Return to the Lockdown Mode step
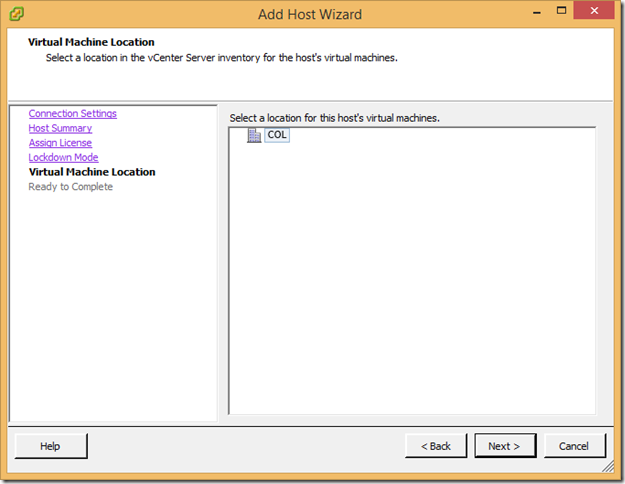 pos(63,157)
